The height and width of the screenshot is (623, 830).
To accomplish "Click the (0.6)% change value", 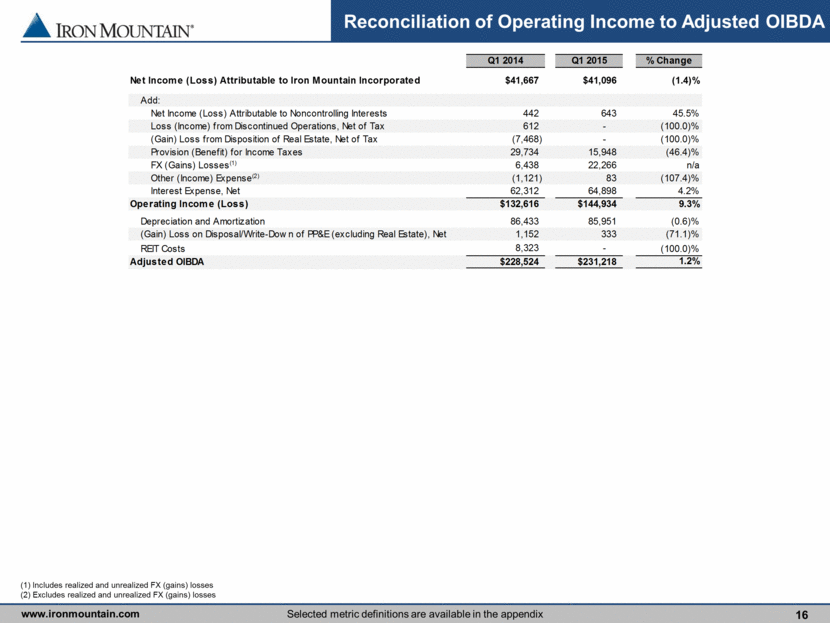I will pos(684,221).
